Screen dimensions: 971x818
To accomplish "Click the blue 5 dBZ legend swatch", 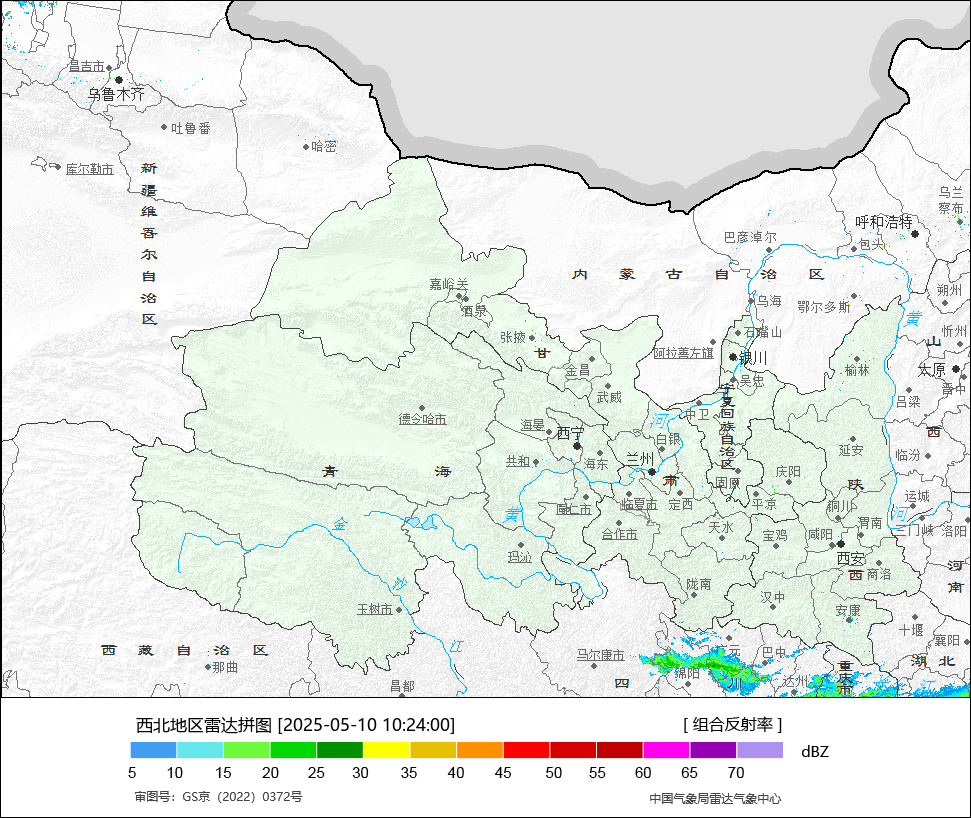I will 154,751.
